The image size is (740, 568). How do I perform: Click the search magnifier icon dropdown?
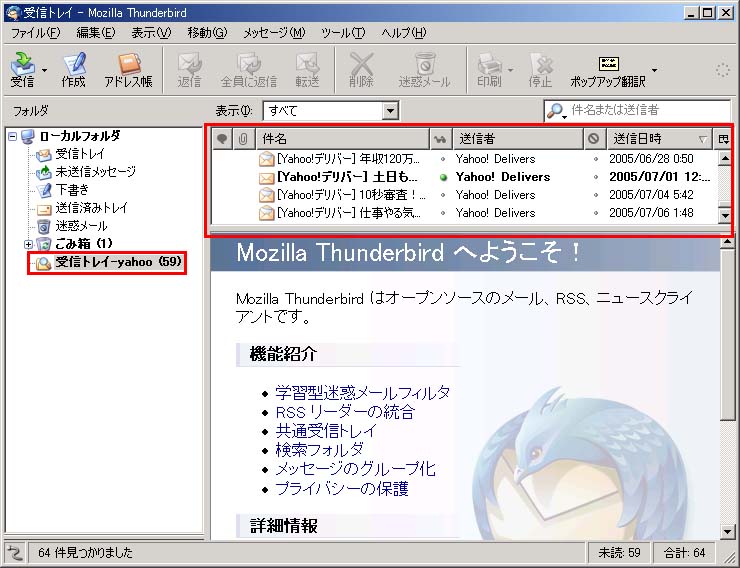(x=556, y=111)
